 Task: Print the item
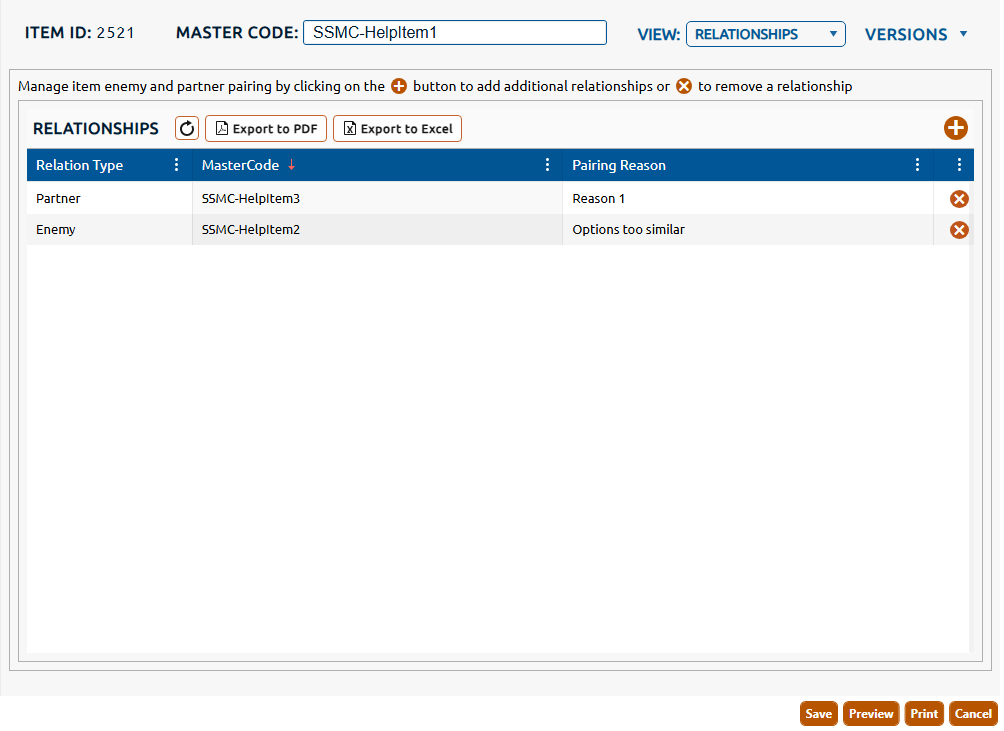(924, 713)
